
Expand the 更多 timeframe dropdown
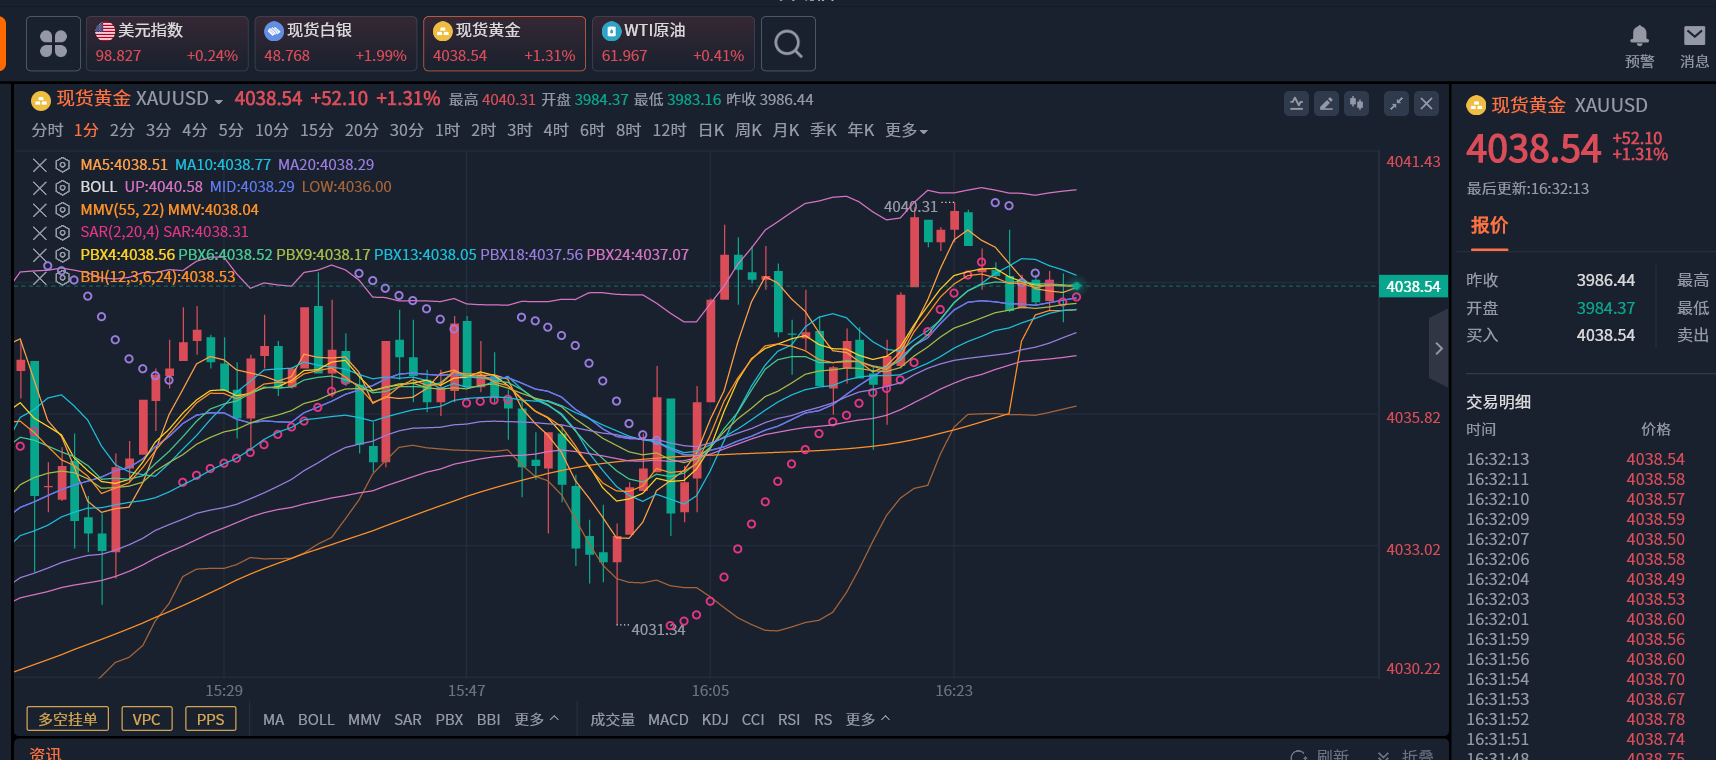906,131
